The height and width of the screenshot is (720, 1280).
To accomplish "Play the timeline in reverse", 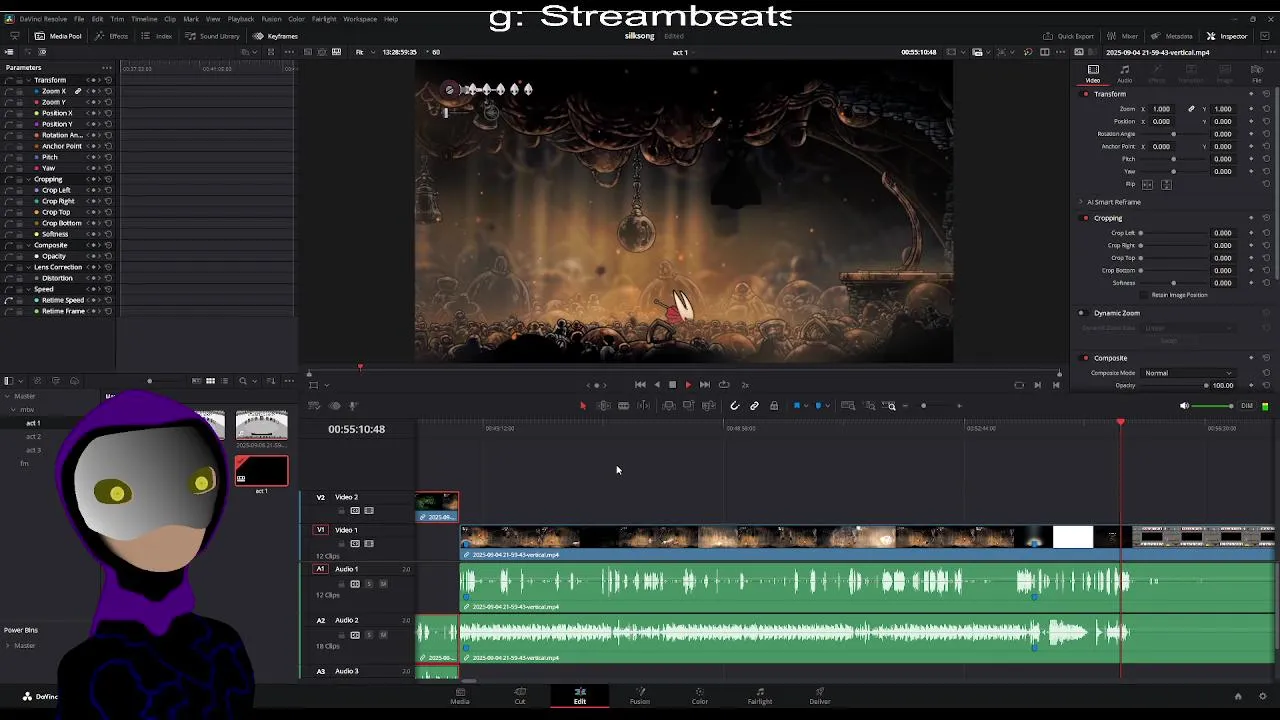I will tap(656, 384).
